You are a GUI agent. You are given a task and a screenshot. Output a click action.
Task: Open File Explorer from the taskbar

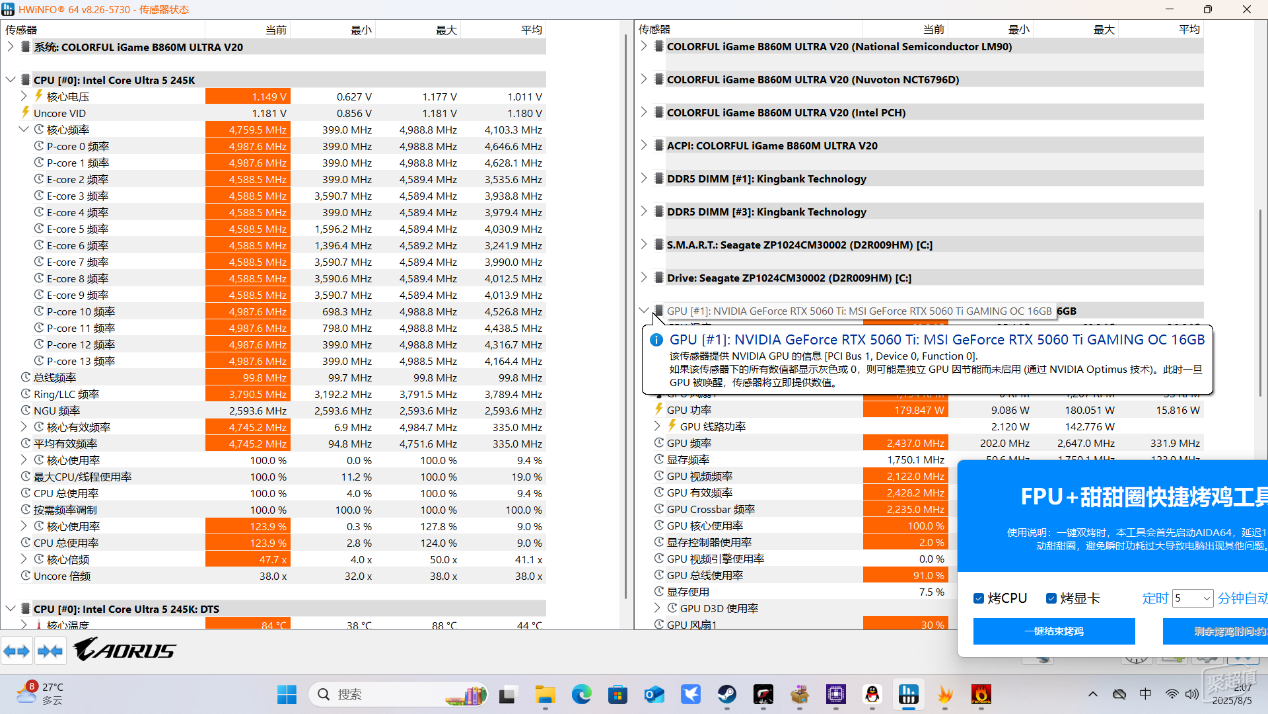pyautogui.click(x=545, y=694)
